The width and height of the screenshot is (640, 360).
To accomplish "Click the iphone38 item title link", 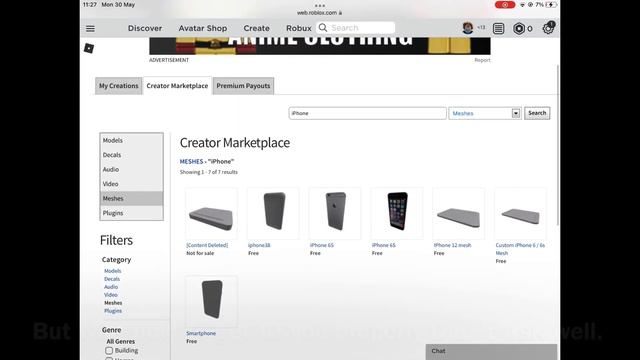I will [259, 245].
